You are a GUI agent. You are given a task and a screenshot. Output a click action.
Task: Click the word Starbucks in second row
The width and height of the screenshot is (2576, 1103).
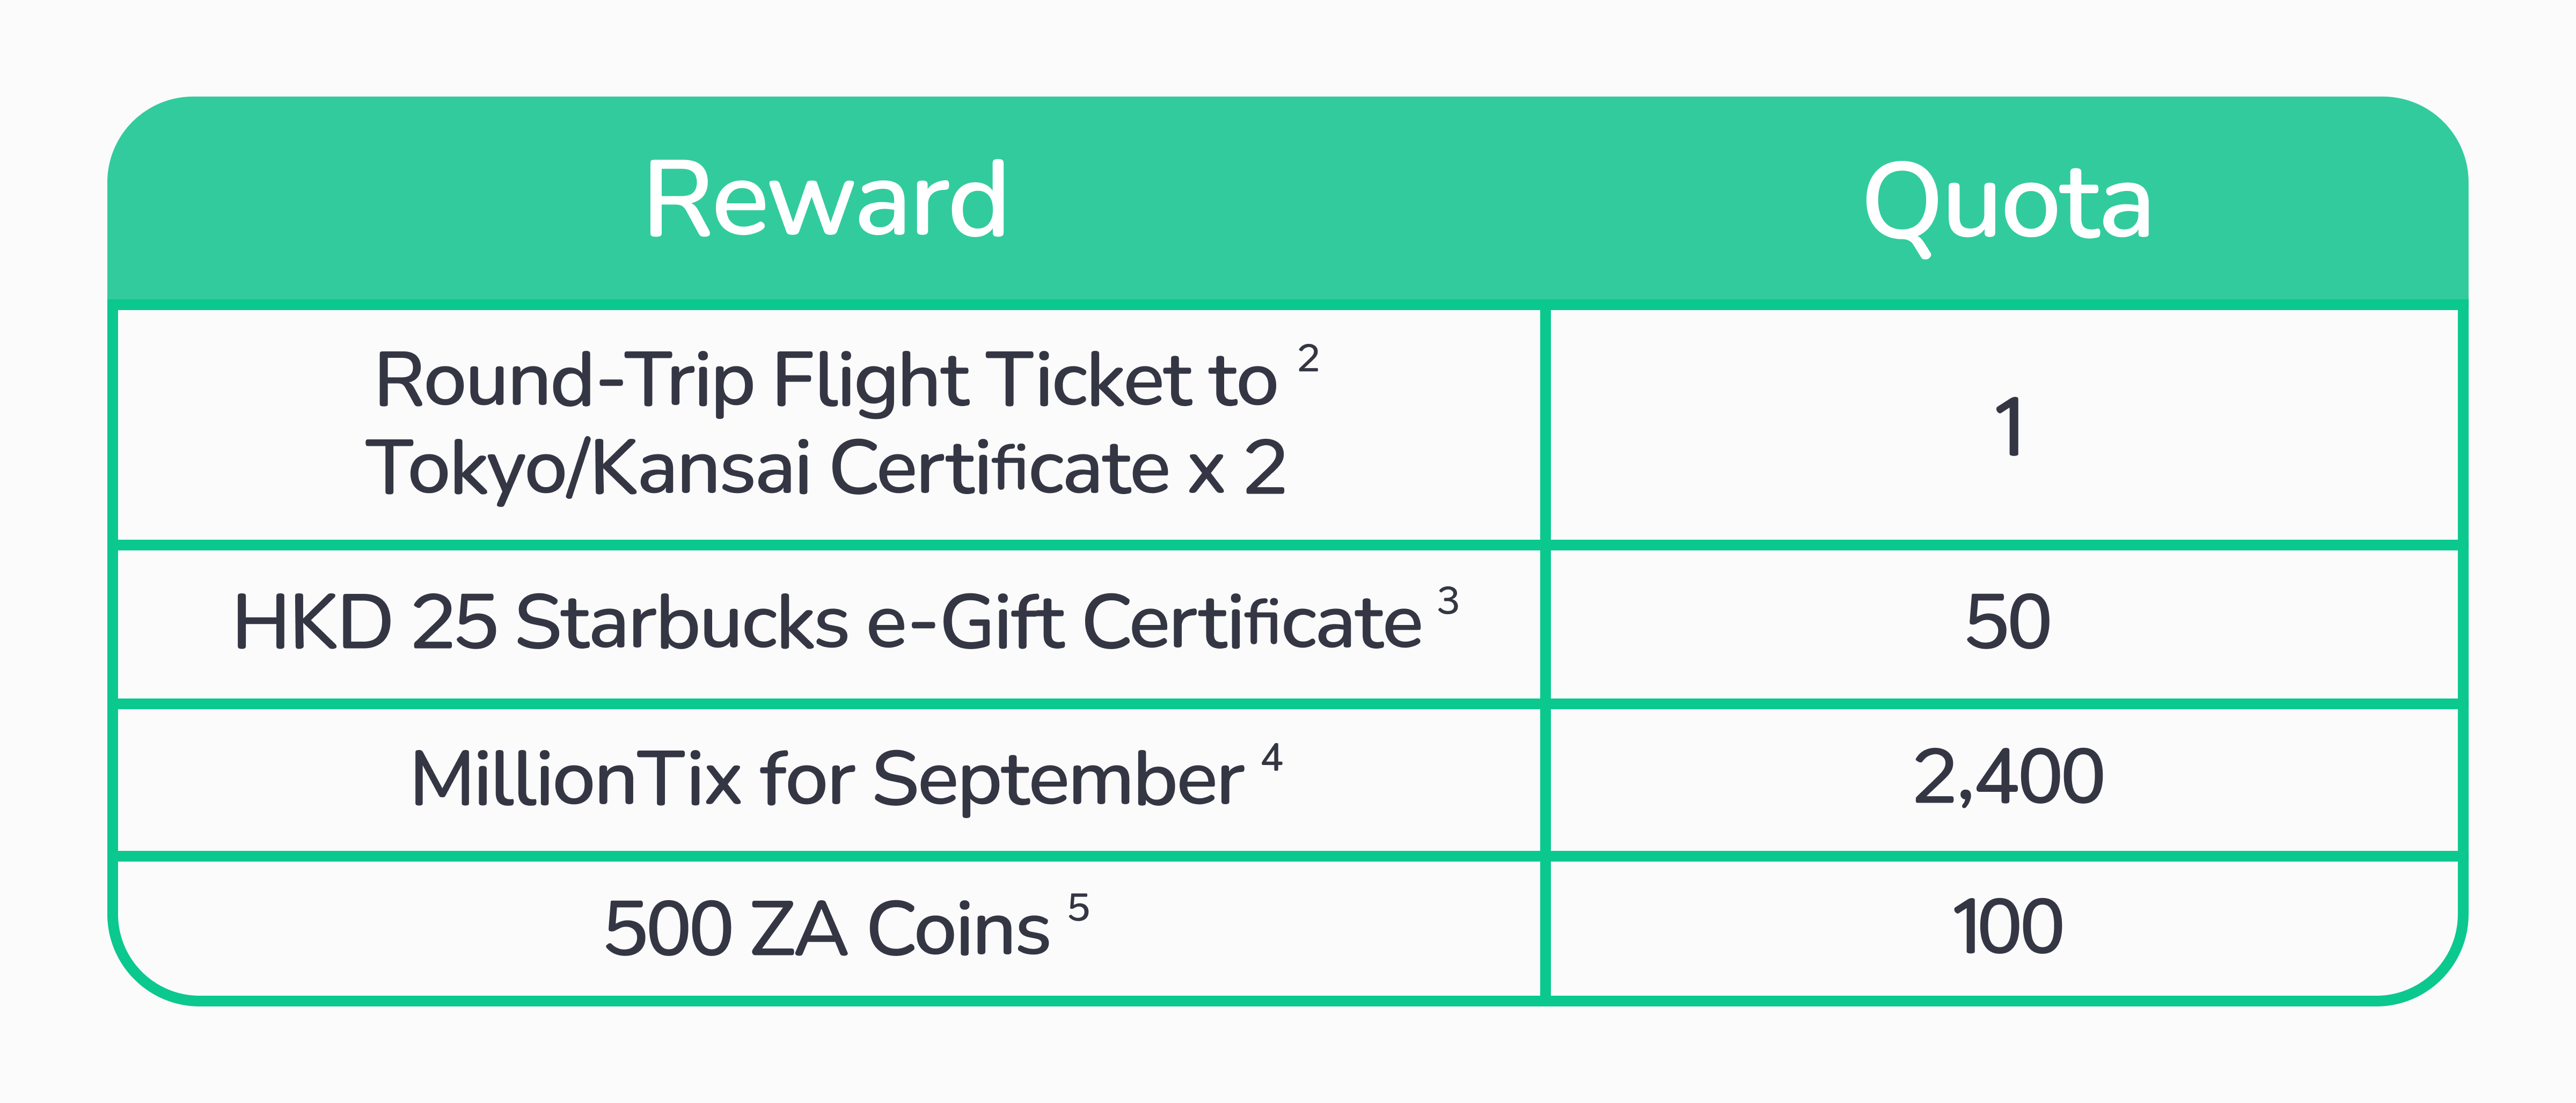682,623
